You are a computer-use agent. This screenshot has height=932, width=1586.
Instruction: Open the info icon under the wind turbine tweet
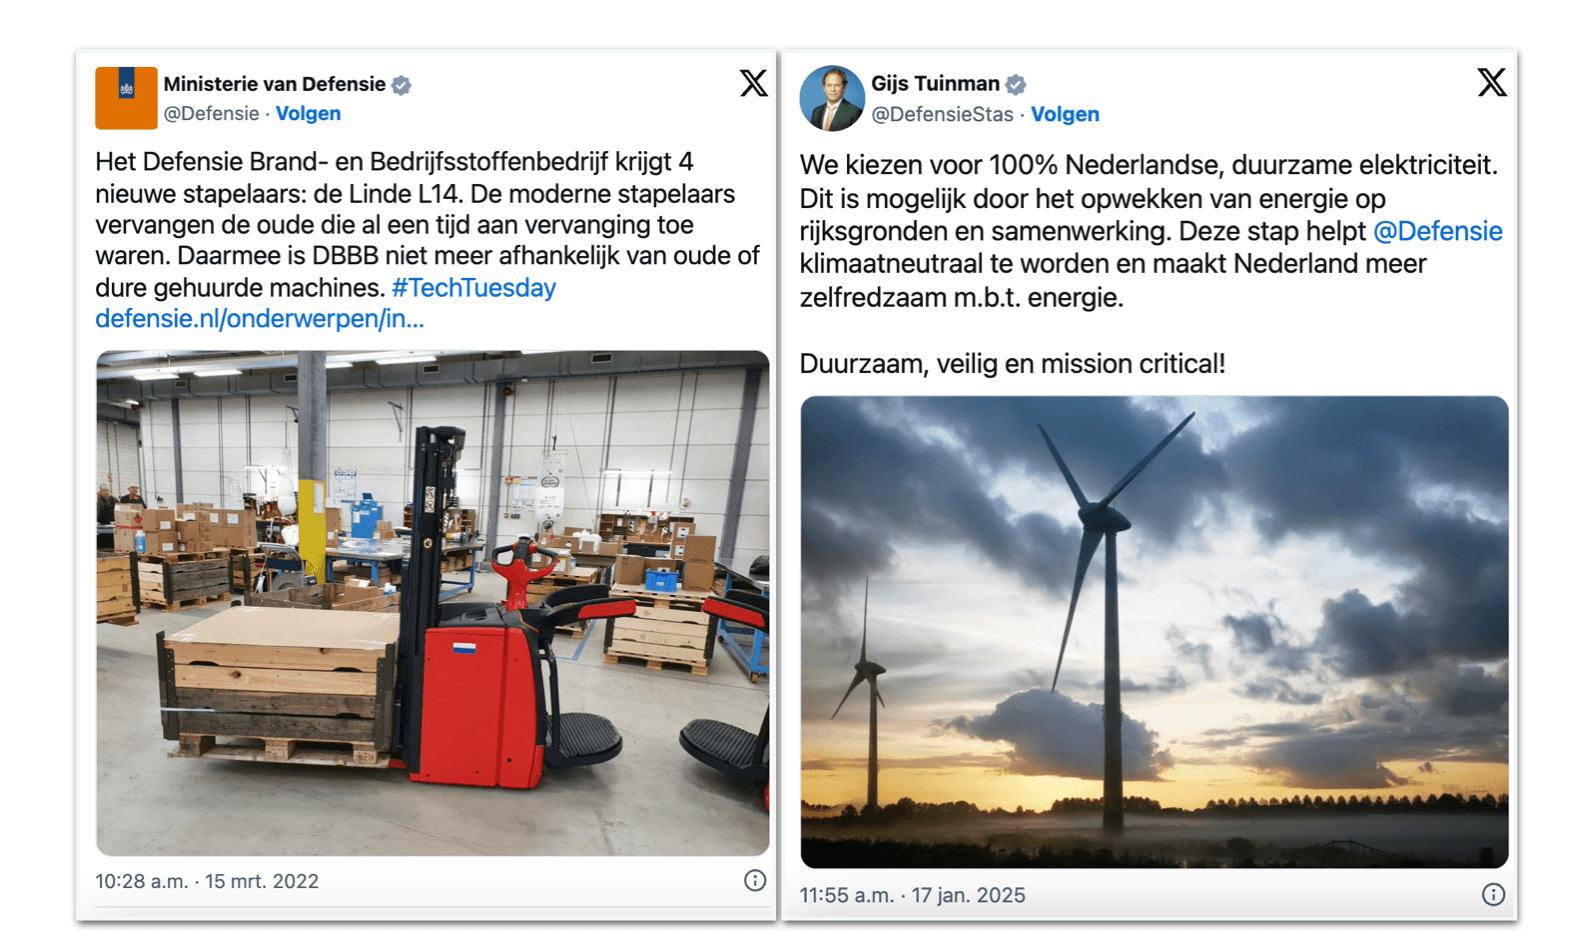[x=1493, y=894]
